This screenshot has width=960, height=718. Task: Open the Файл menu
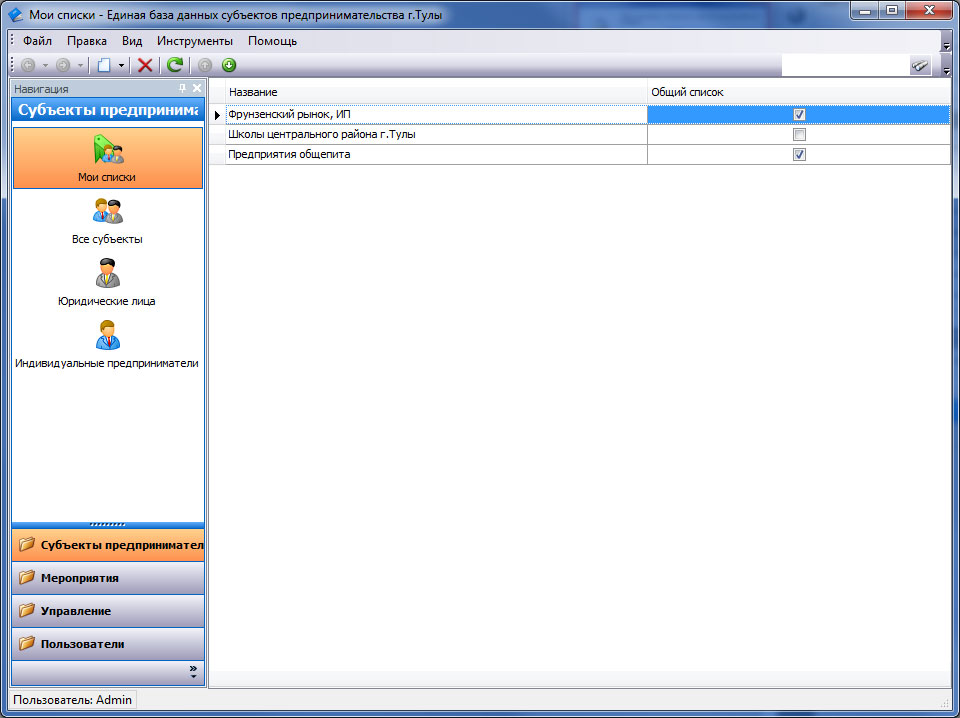pos(37,41)
